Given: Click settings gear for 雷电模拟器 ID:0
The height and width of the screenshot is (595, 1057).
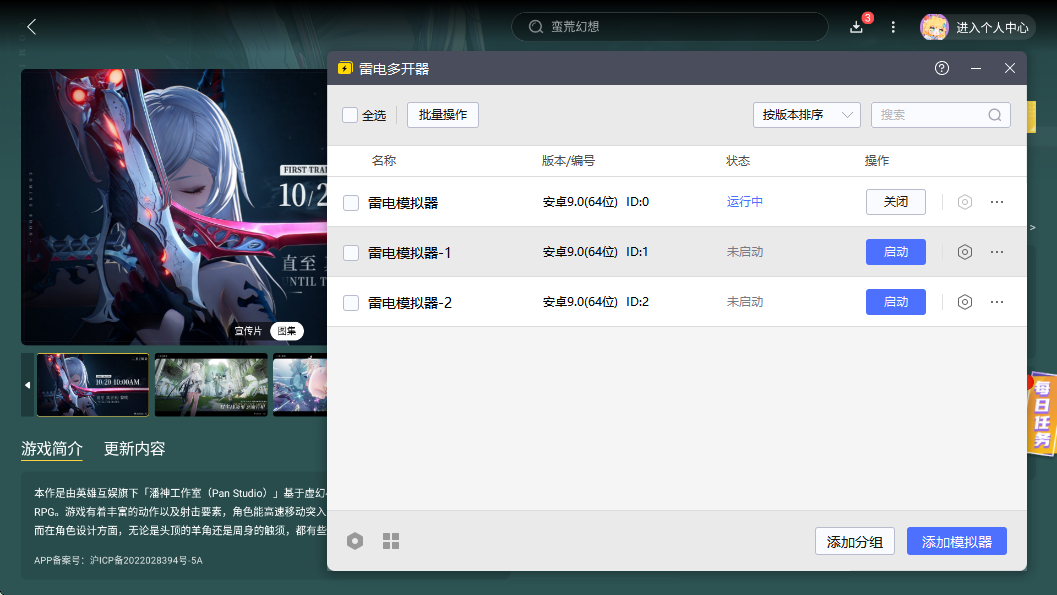Looking at the screenshot, I should tap(965, 202).
